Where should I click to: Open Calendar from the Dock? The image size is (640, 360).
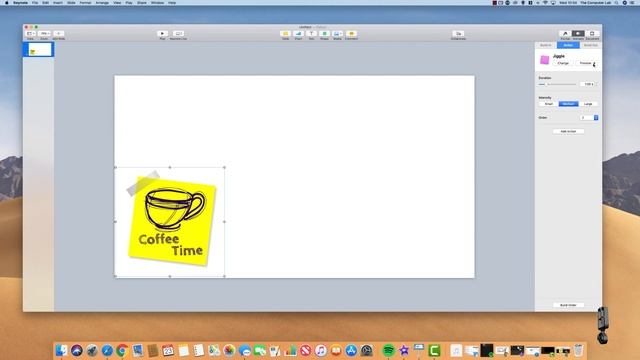(x=168, y=350)
